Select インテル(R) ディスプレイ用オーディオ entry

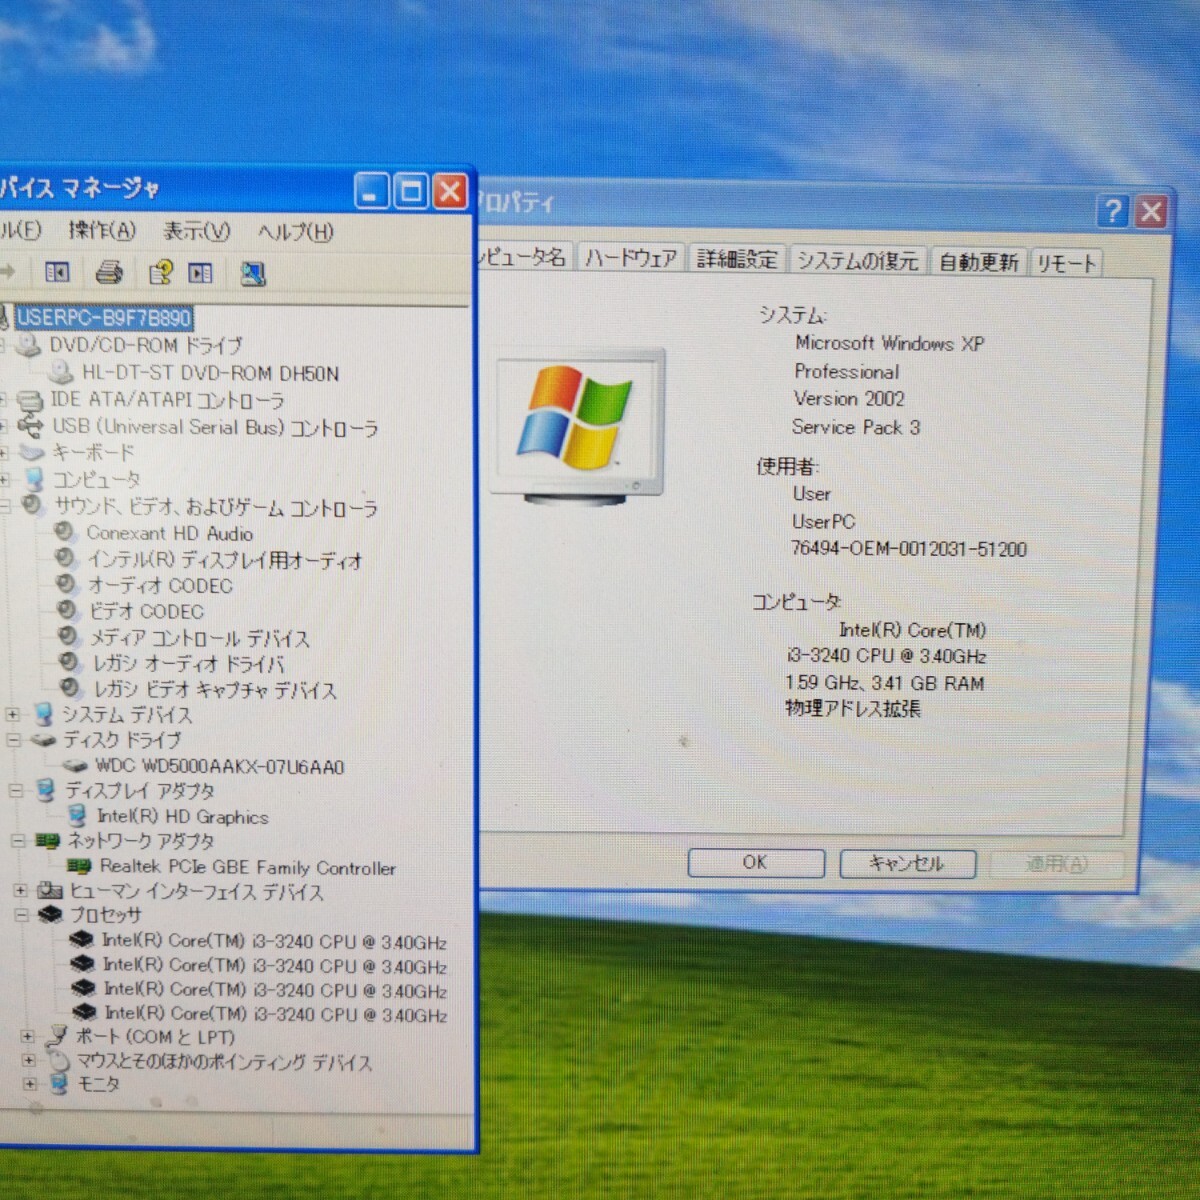point(224,559)
